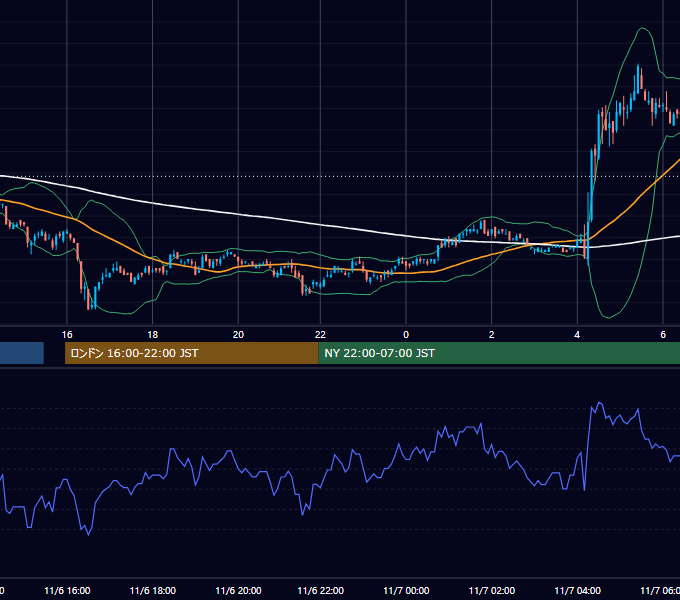The height and width of the screenshot is (600, 680).
Task: Select the NY 22:00-07:00 JST session bar
Action: (x=499, y=353)
